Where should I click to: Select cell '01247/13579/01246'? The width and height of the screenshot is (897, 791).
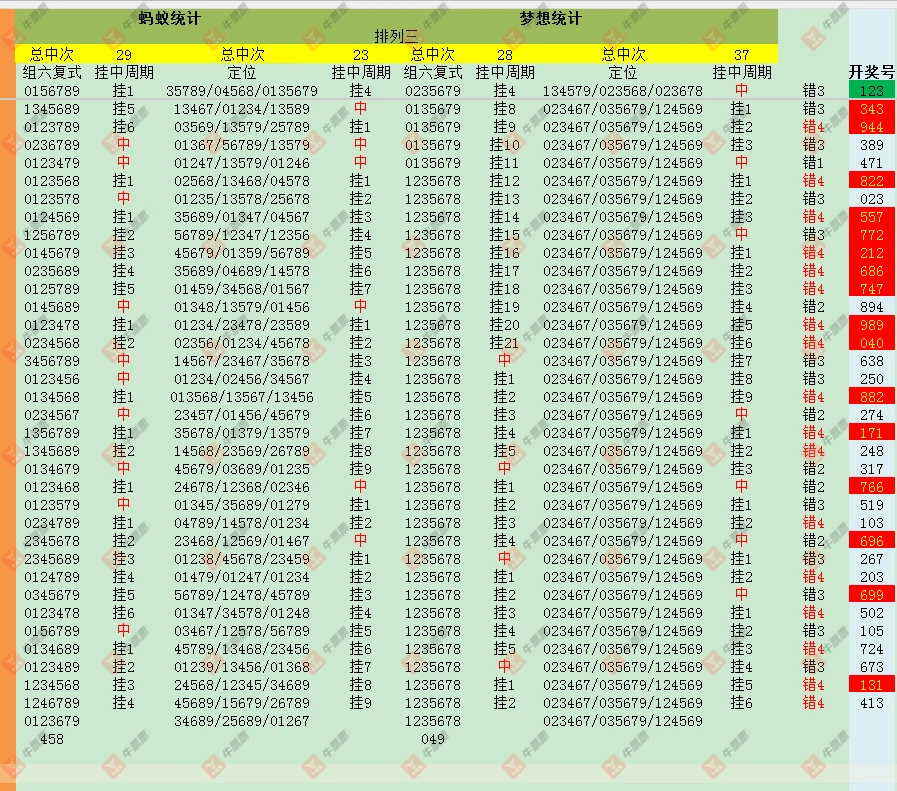[x=241, y=163]
